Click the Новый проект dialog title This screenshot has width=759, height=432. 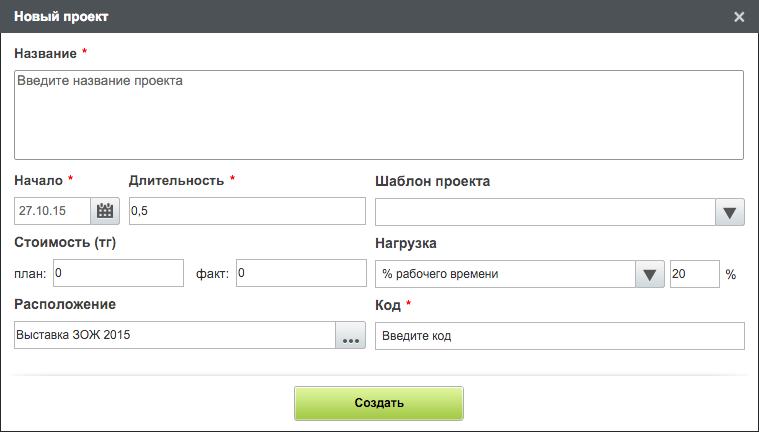point(61,16)
